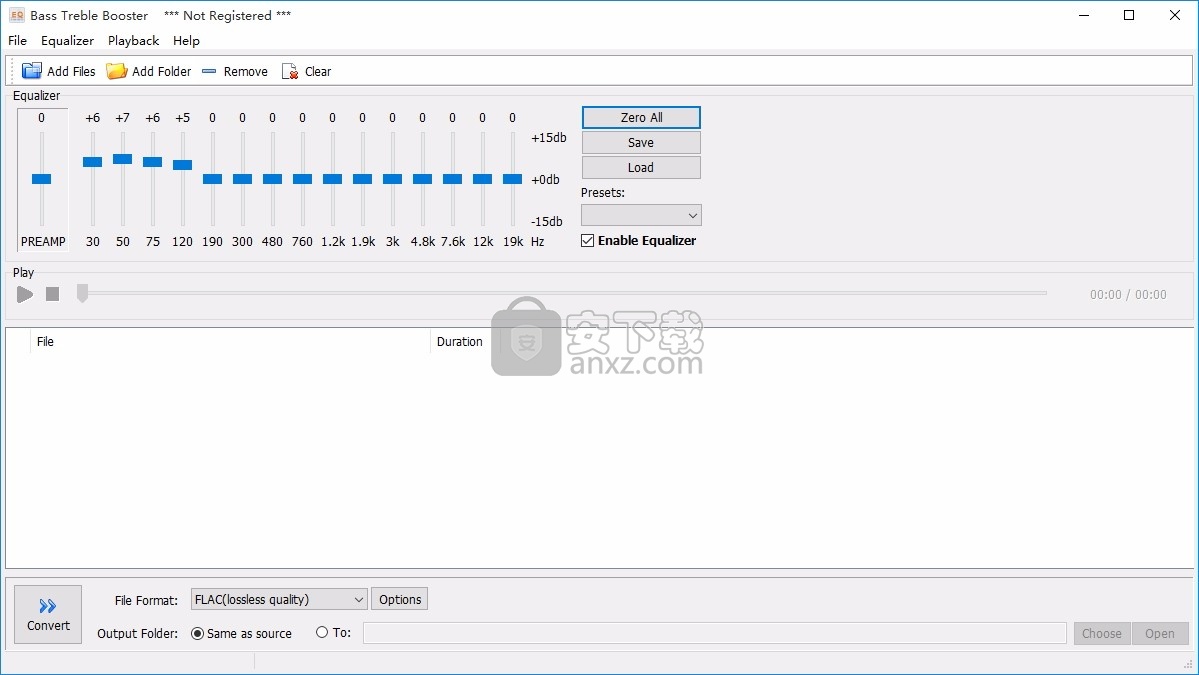This screenshot has width=1199, height=675.
Task: Open the Equalizer menu
Action: [x=67, y=41]
